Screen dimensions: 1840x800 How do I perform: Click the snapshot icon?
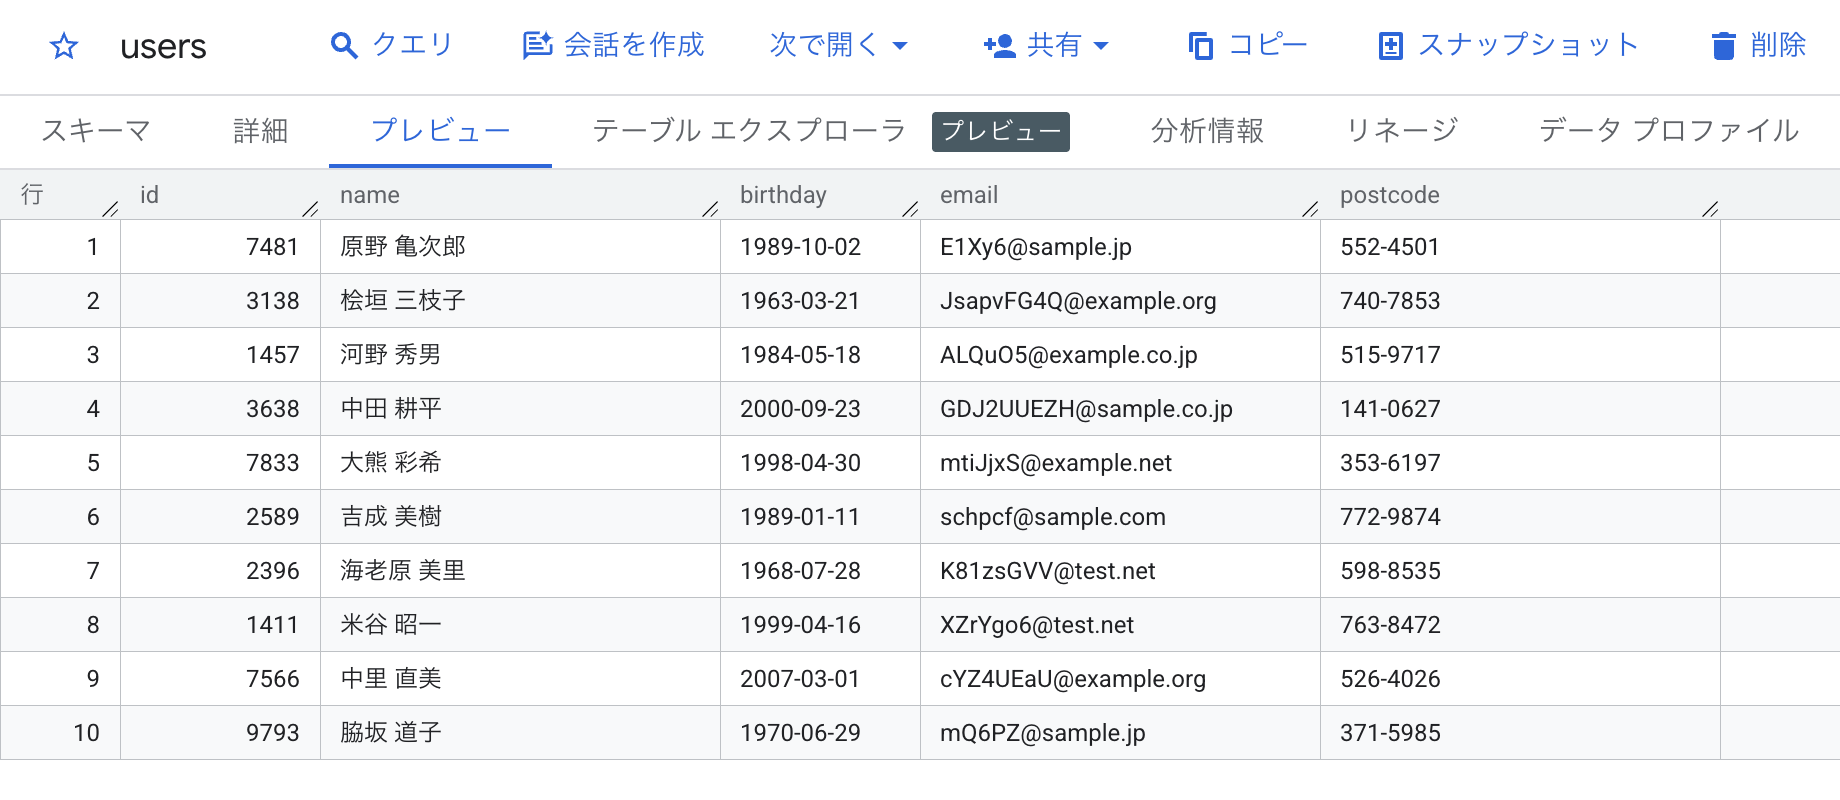click(1391, 46)
